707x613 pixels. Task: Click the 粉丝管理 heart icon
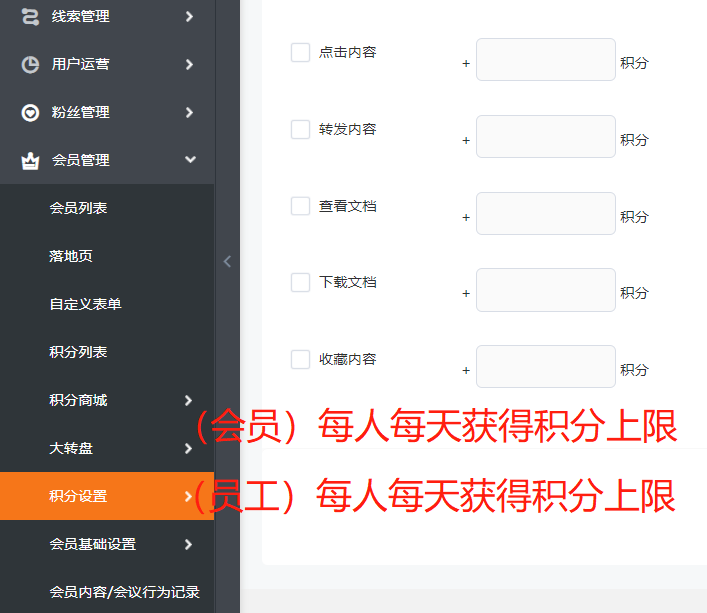(30, 112)
